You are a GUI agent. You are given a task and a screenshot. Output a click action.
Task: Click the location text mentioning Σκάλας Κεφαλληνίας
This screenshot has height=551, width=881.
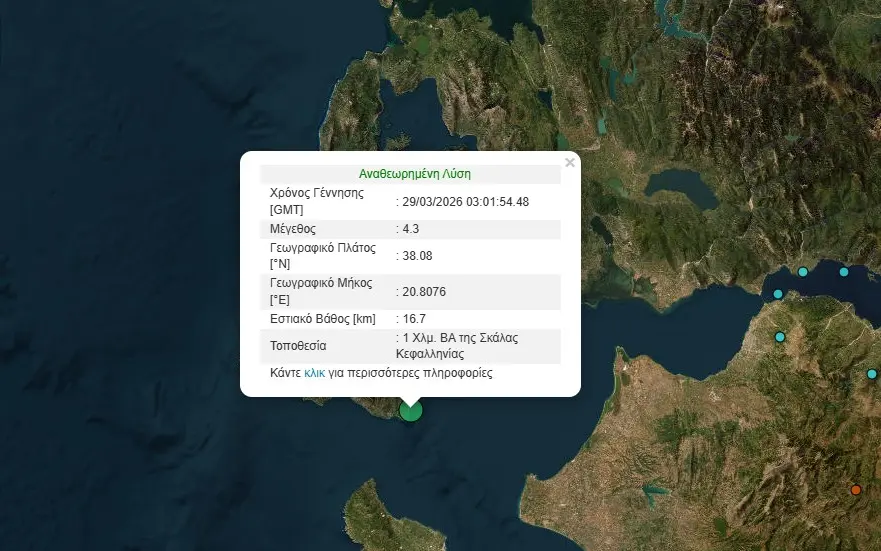pos(457,346)
